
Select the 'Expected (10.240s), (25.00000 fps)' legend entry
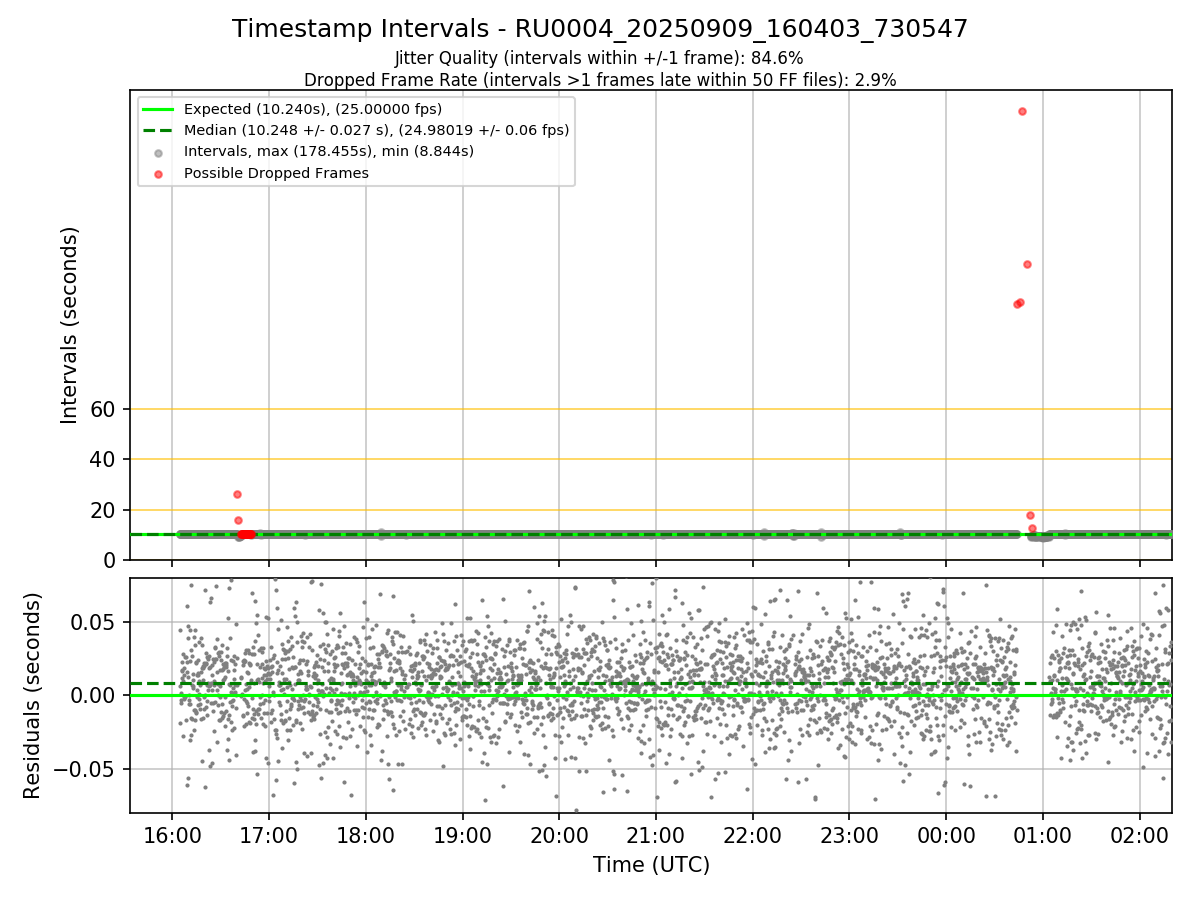click(x=313, y=109)
